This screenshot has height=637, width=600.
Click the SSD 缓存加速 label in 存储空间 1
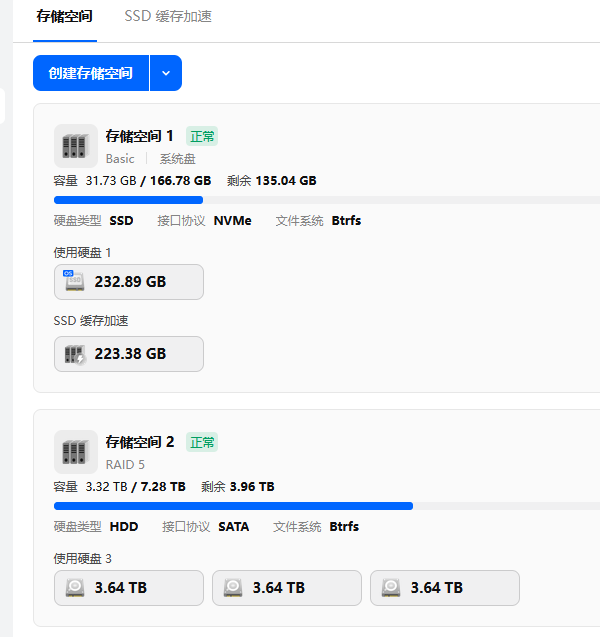point(91,321)
